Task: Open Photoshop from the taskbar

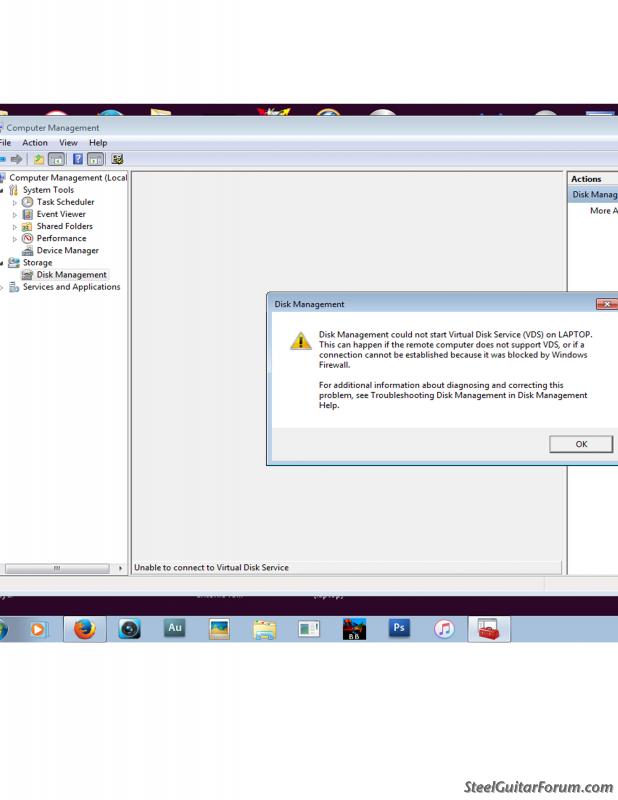Action: pos(399,629)
